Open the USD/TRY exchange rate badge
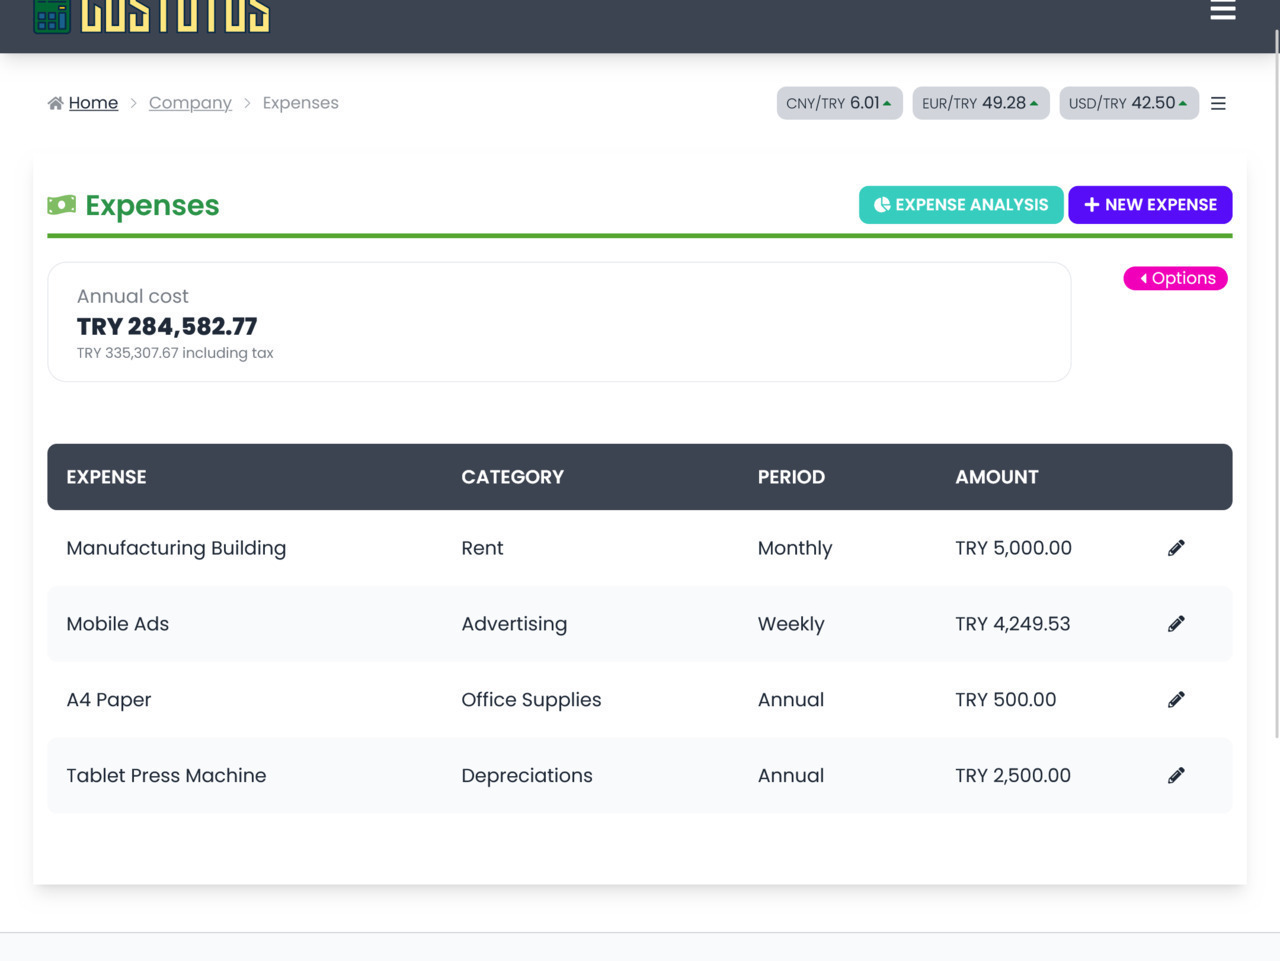Image resolution: width=1280 pixels, height=961 pixels. (x=1128, y=103)
